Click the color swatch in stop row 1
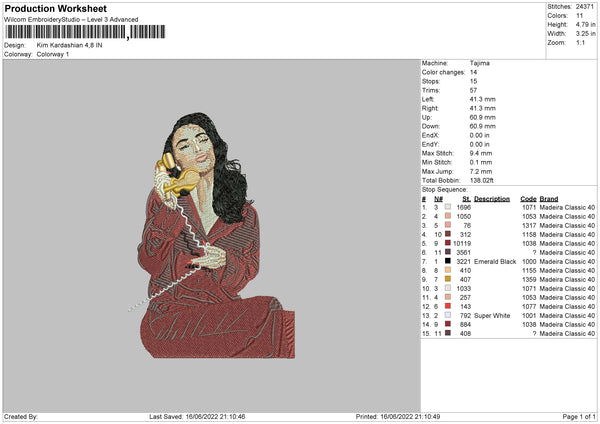This screenshot has width=600, height=424. pos(448,207)
